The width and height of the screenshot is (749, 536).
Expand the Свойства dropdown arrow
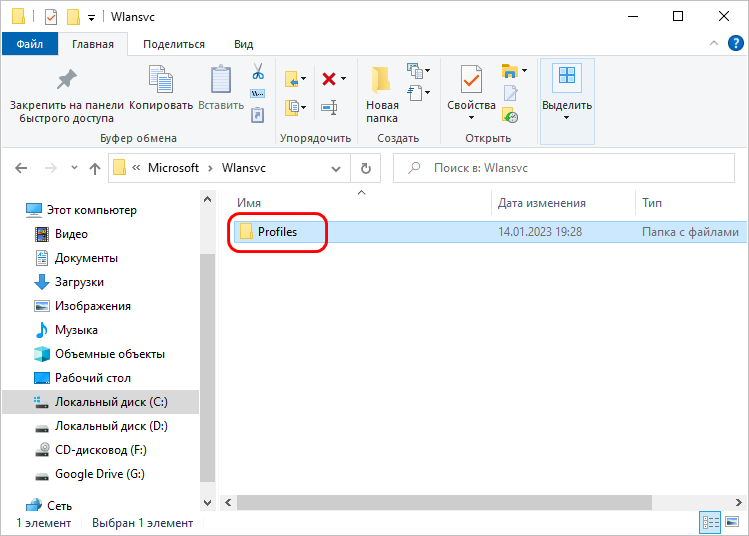[x=471, y=118]
